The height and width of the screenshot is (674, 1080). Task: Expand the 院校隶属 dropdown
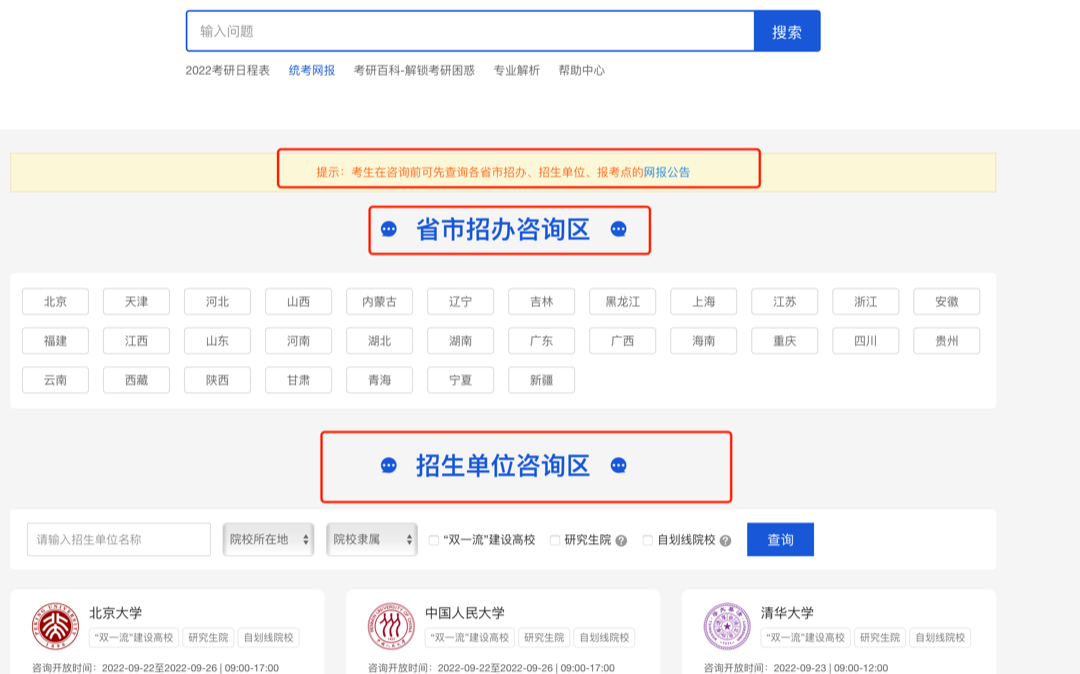coord(372,539)
